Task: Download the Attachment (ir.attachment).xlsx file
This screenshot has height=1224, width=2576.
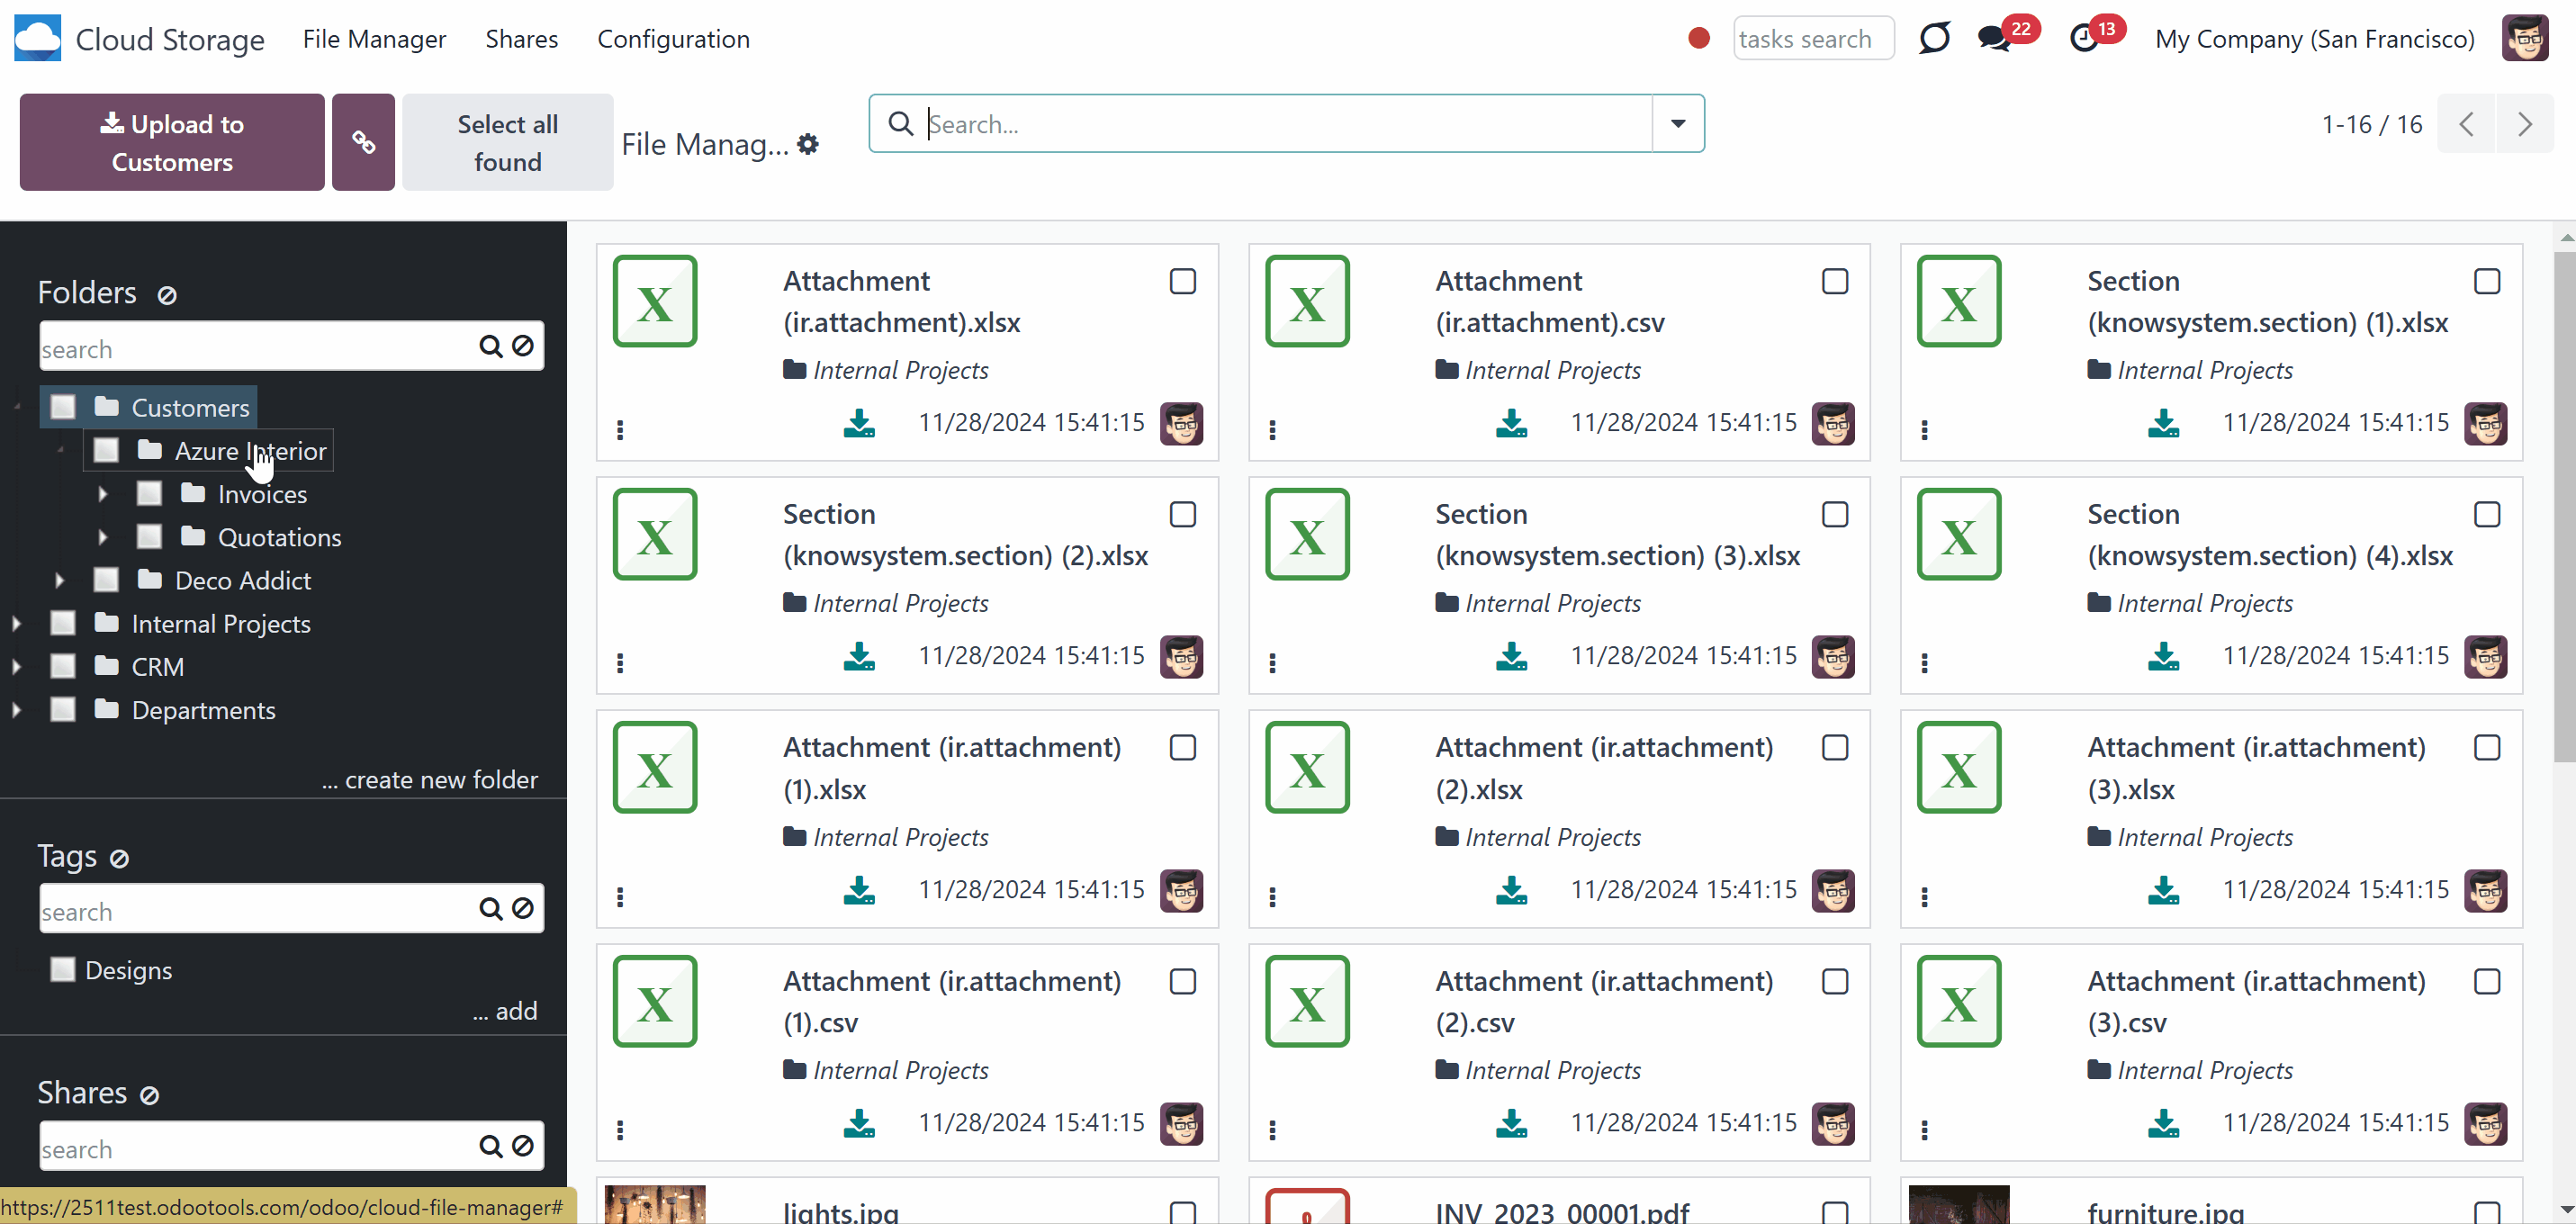Action: (x=859, y=423)
